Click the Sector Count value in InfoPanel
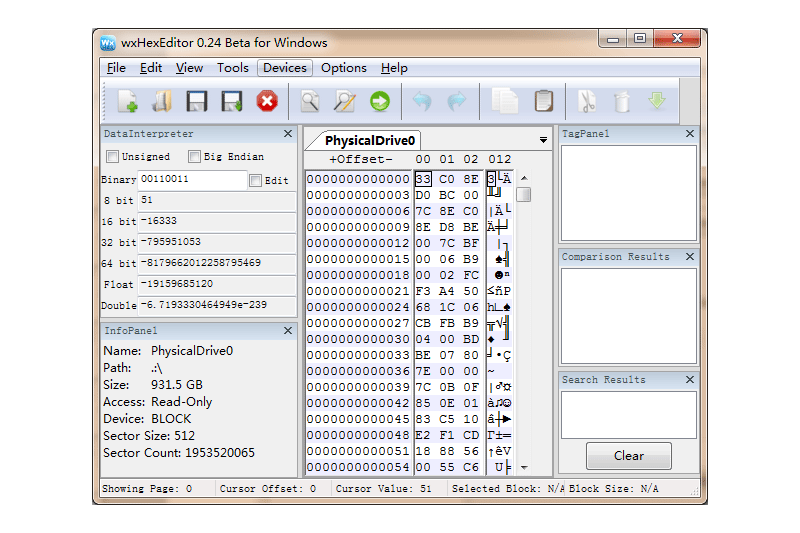Screen dimensions: 800x533 (220, 453)
